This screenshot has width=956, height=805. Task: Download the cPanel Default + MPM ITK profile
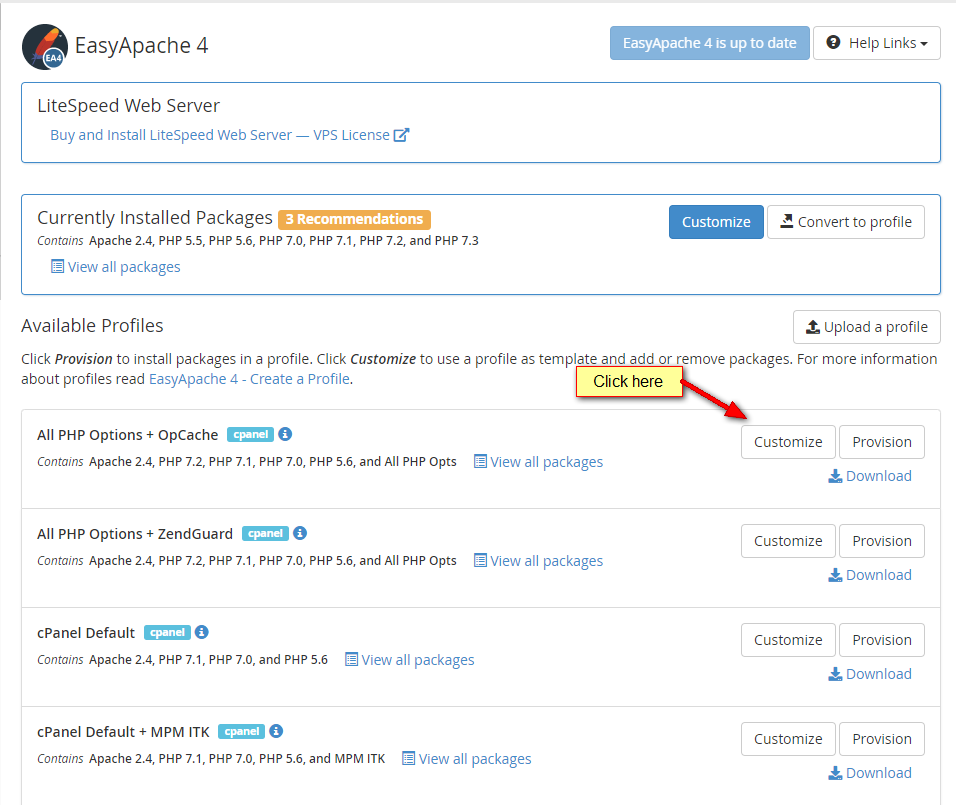point(870,773)
